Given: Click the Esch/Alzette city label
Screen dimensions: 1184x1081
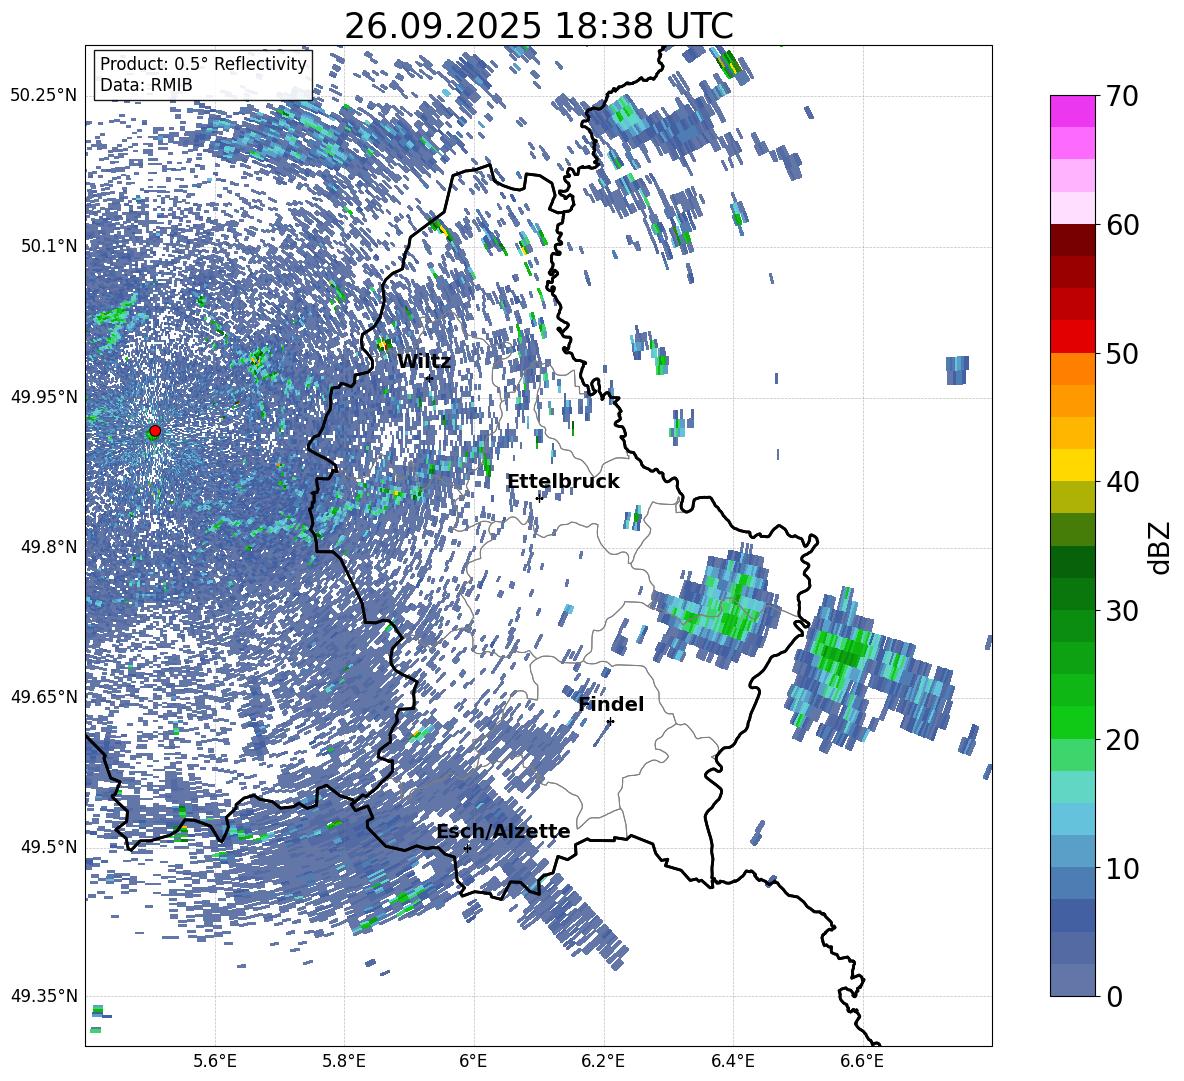Looking at the screenshot, I should click(503, 832).
